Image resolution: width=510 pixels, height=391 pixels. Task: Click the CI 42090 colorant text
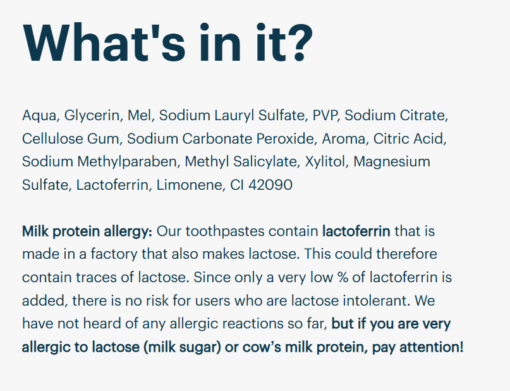click(261, 185)
